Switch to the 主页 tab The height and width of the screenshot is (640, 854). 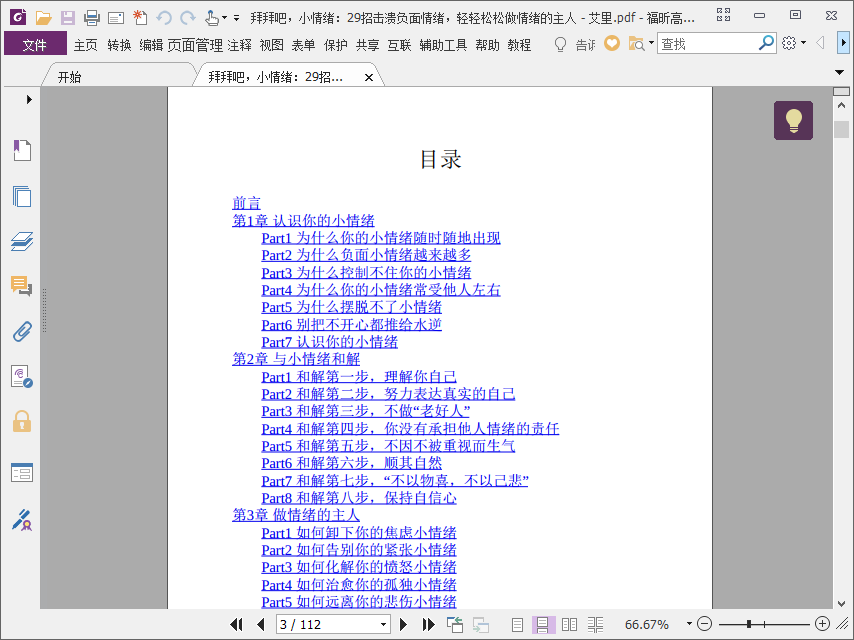(x=86, y=45)
